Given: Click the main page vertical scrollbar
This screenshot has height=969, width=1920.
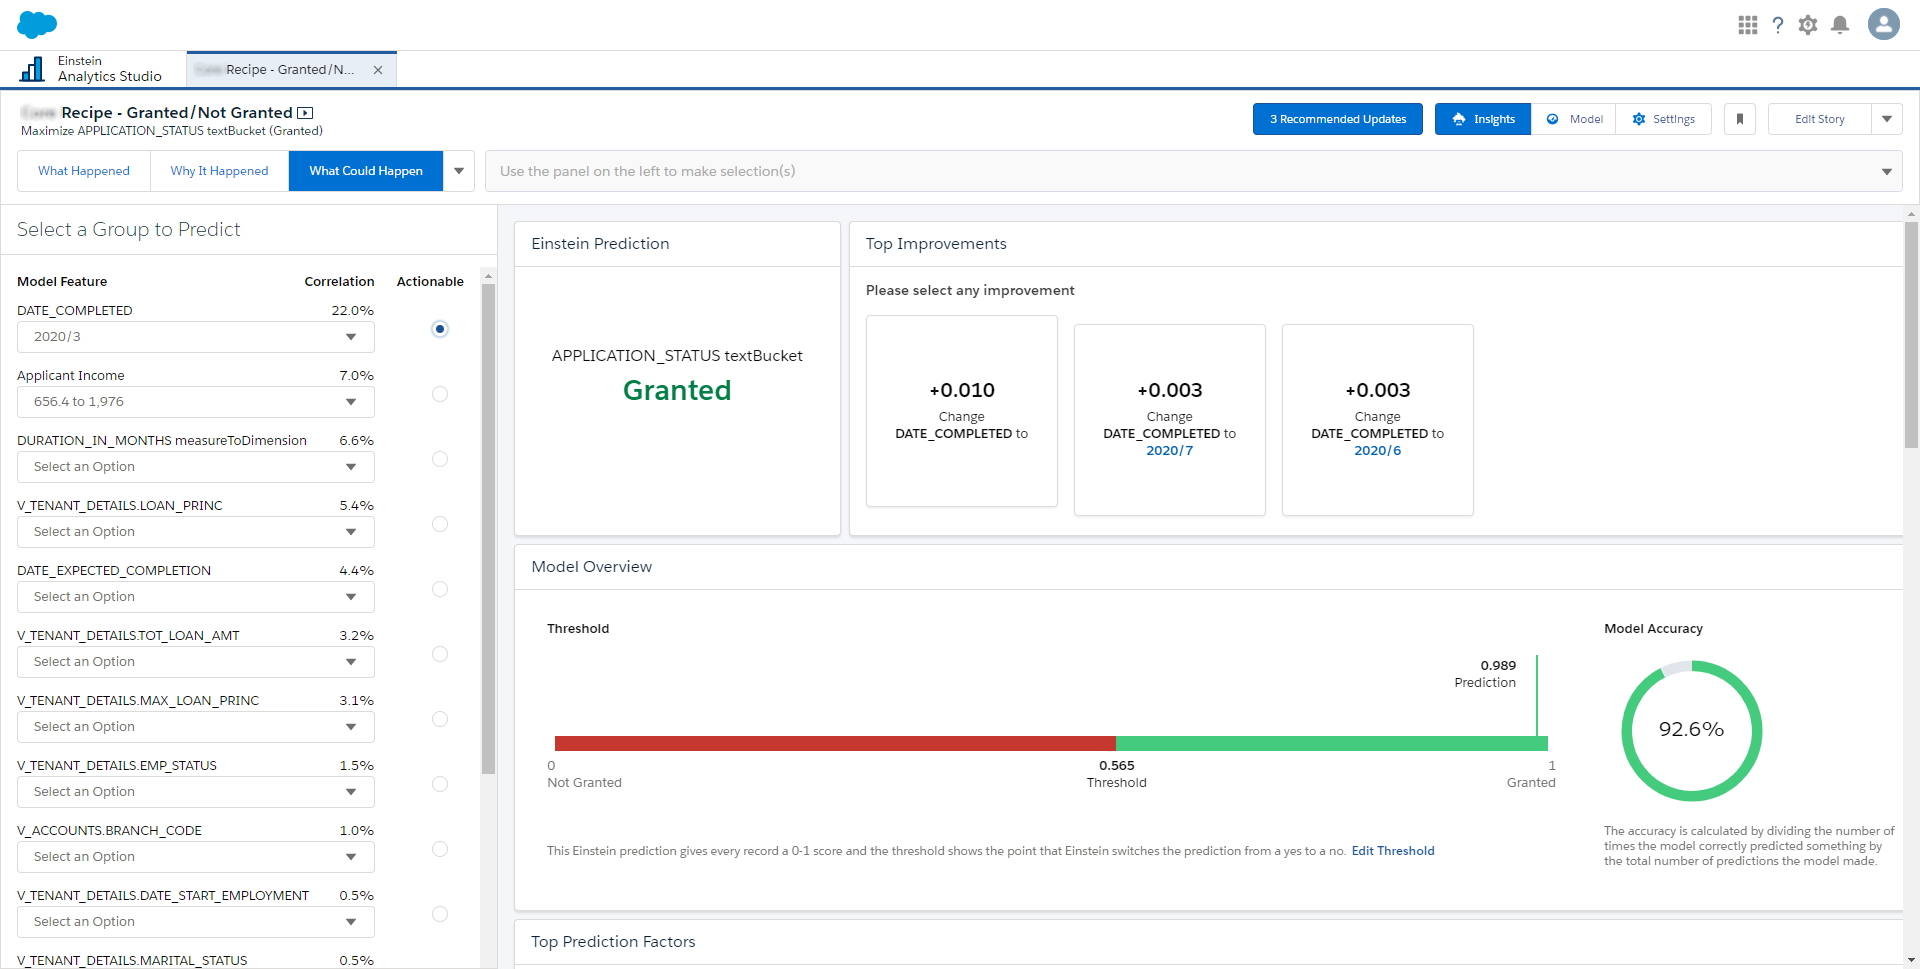Looking at the screenshot, I should 1911,335.
